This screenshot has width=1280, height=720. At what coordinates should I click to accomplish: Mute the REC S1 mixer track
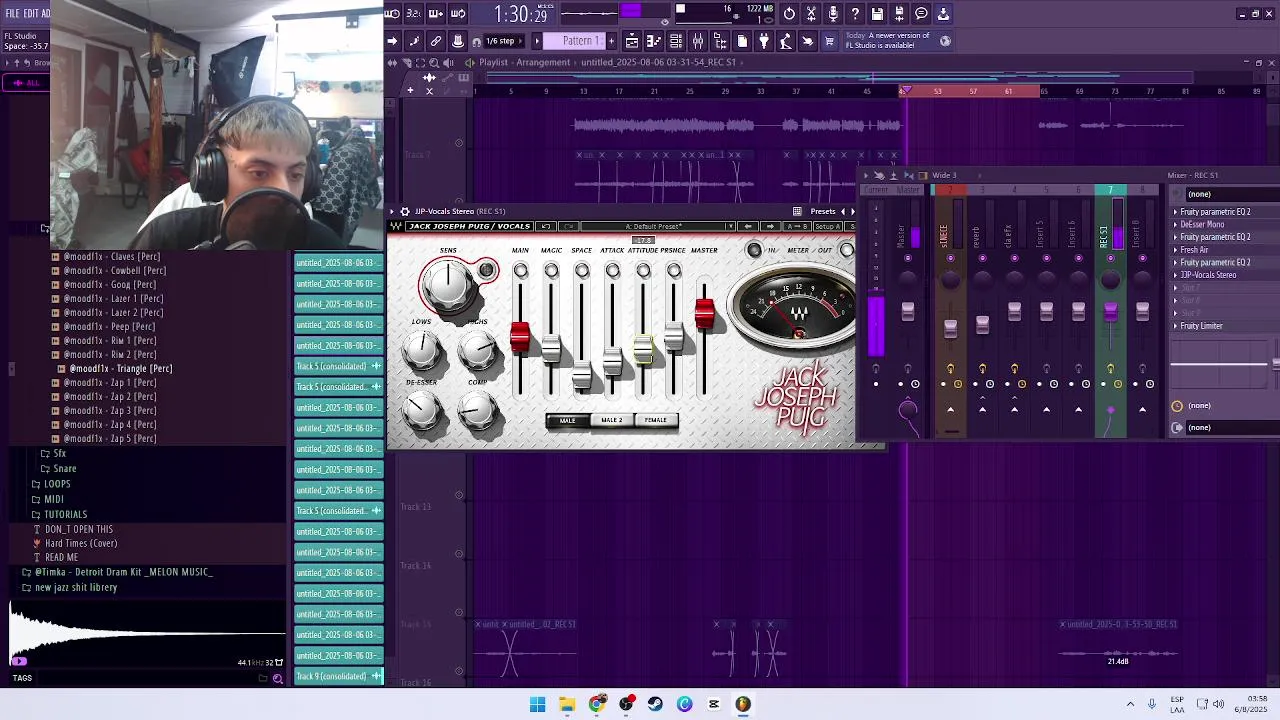click(x=1110, y=258)
